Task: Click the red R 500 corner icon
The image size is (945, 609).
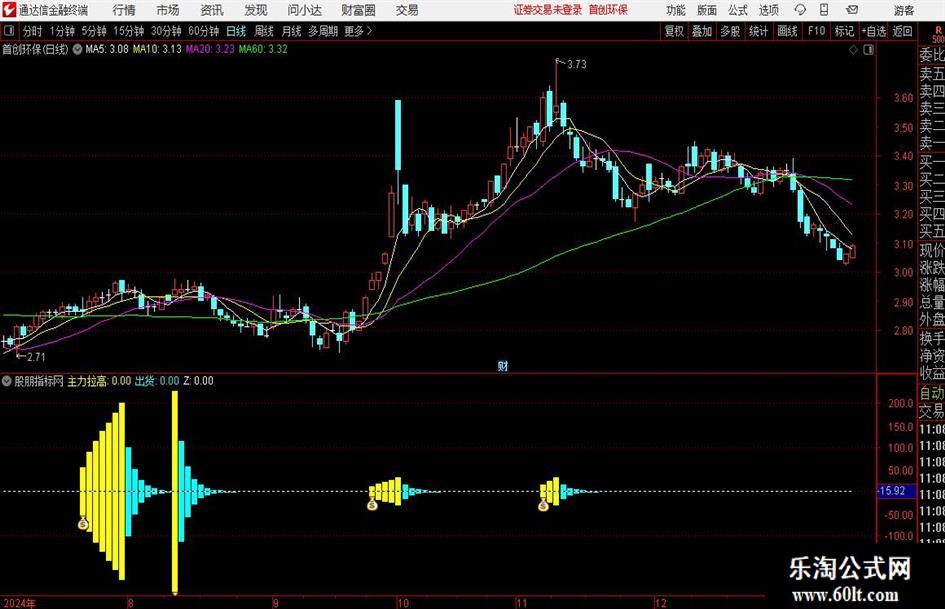Action: point(938,34)
